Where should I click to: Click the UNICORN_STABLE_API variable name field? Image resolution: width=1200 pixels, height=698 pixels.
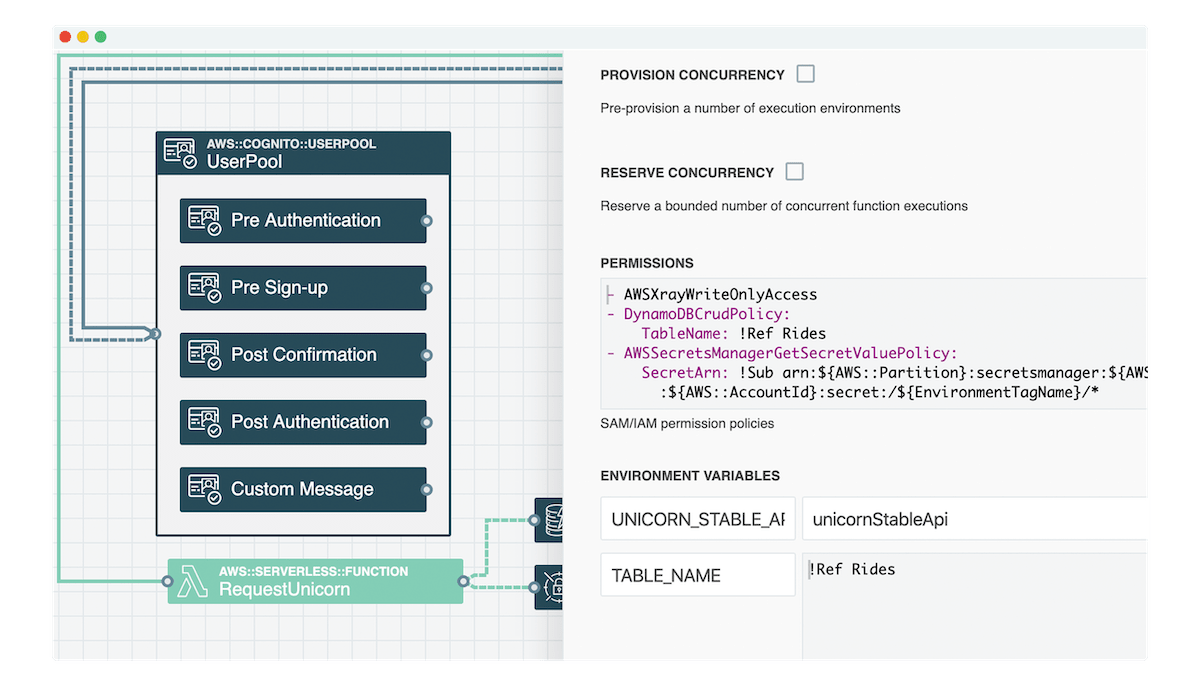click(x=698, y=520)
